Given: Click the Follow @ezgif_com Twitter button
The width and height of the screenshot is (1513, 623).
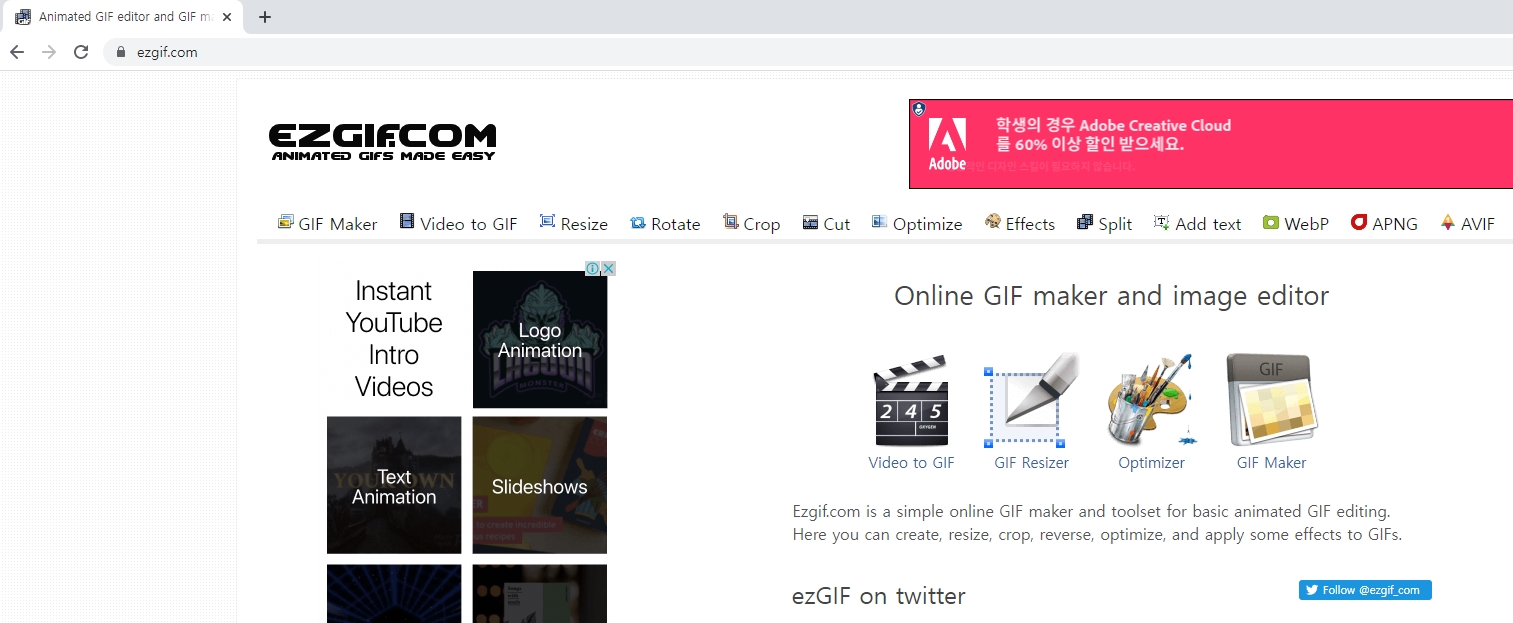Looking at the screenshot, I should coord(1365,590).
